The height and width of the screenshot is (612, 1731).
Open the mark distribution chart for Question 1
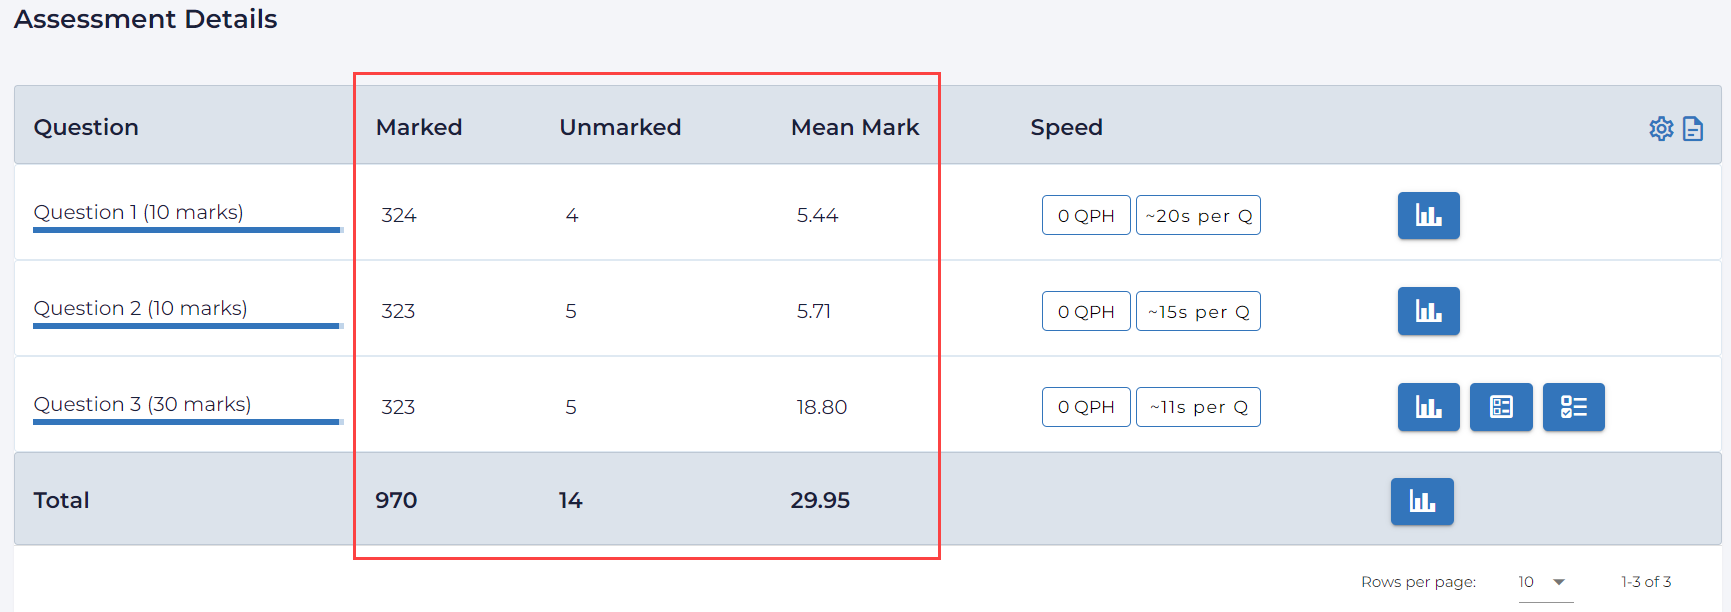point(1428,215)
